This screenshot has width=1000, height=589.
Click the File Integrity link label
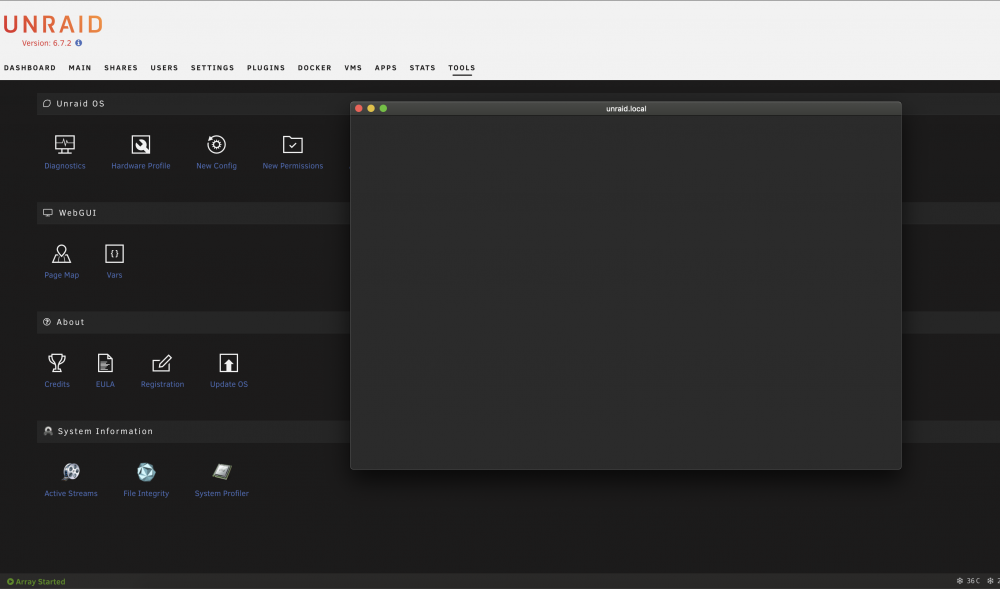(146, 493)
